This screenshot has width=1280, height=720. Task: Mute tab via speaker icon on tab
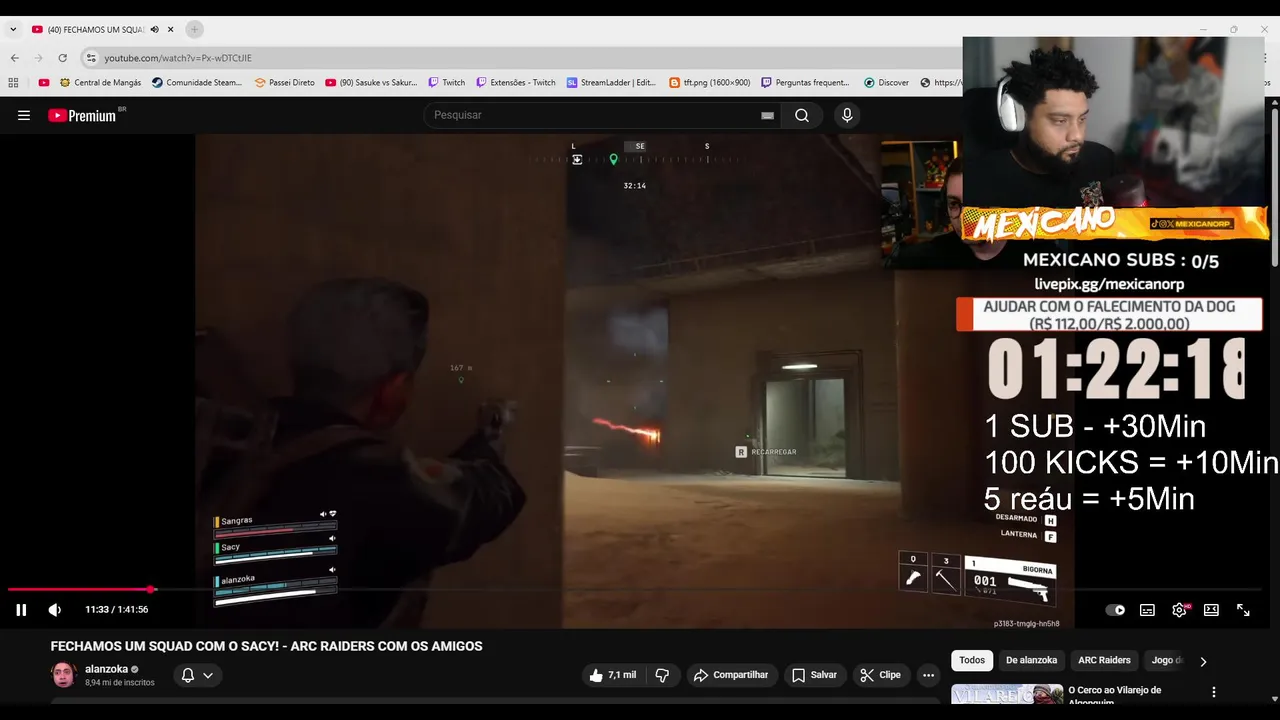click(x=154, y=29)
